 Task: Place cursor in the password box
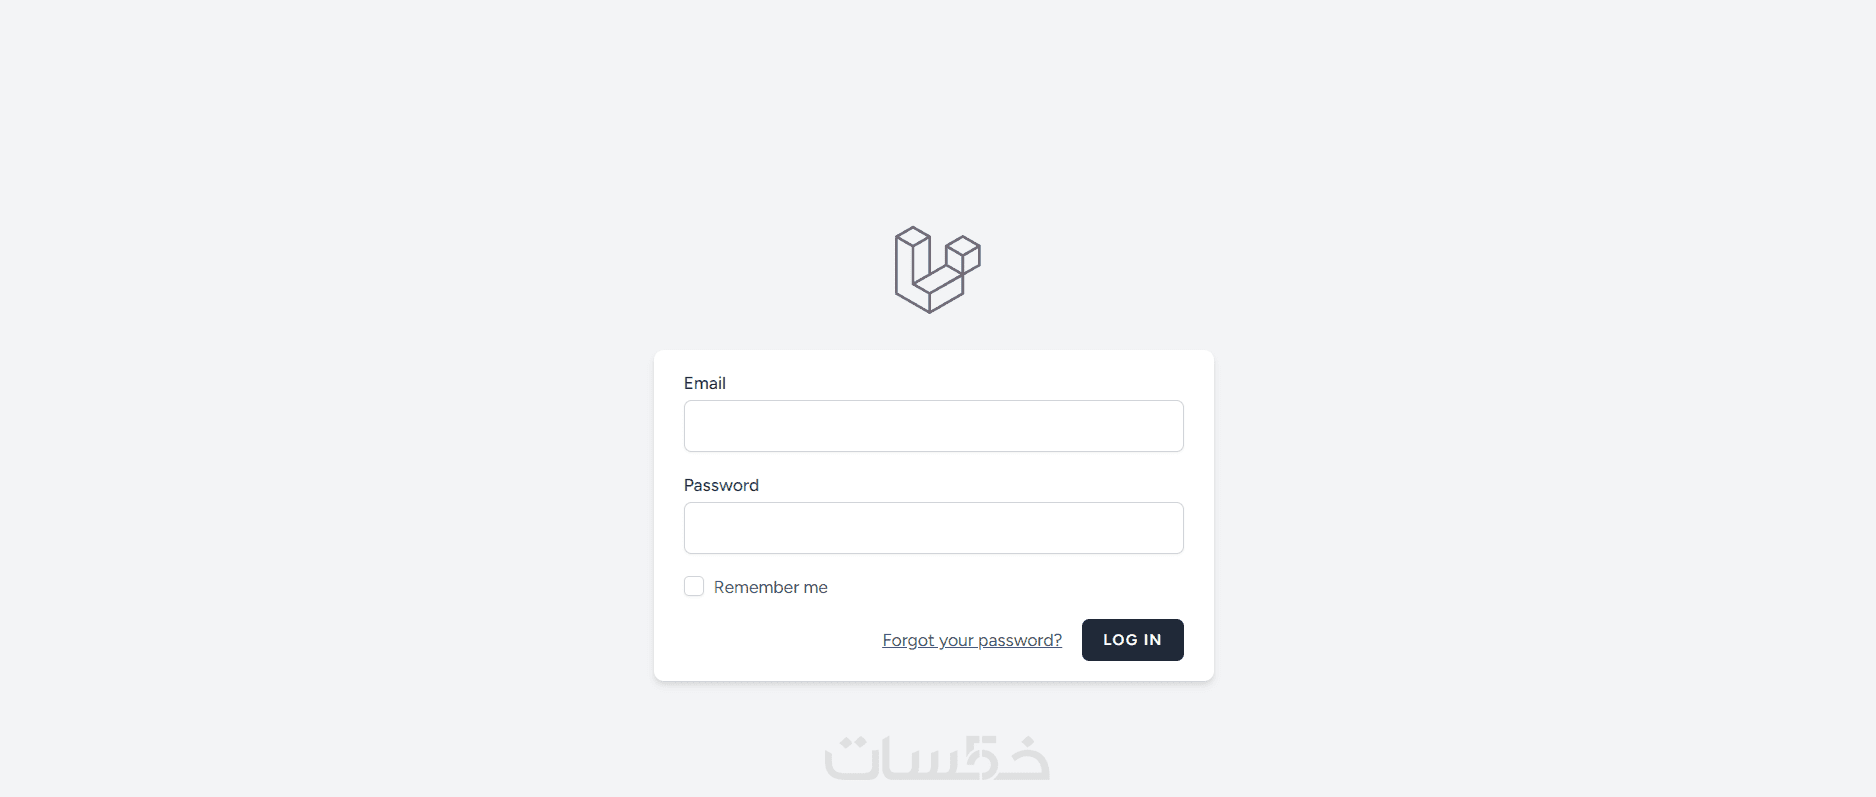point(933,528)
